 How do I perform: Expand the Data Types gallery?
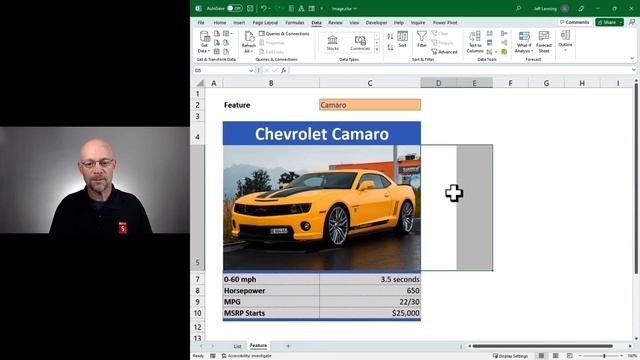pyautogui.click(x=377, y=50)
